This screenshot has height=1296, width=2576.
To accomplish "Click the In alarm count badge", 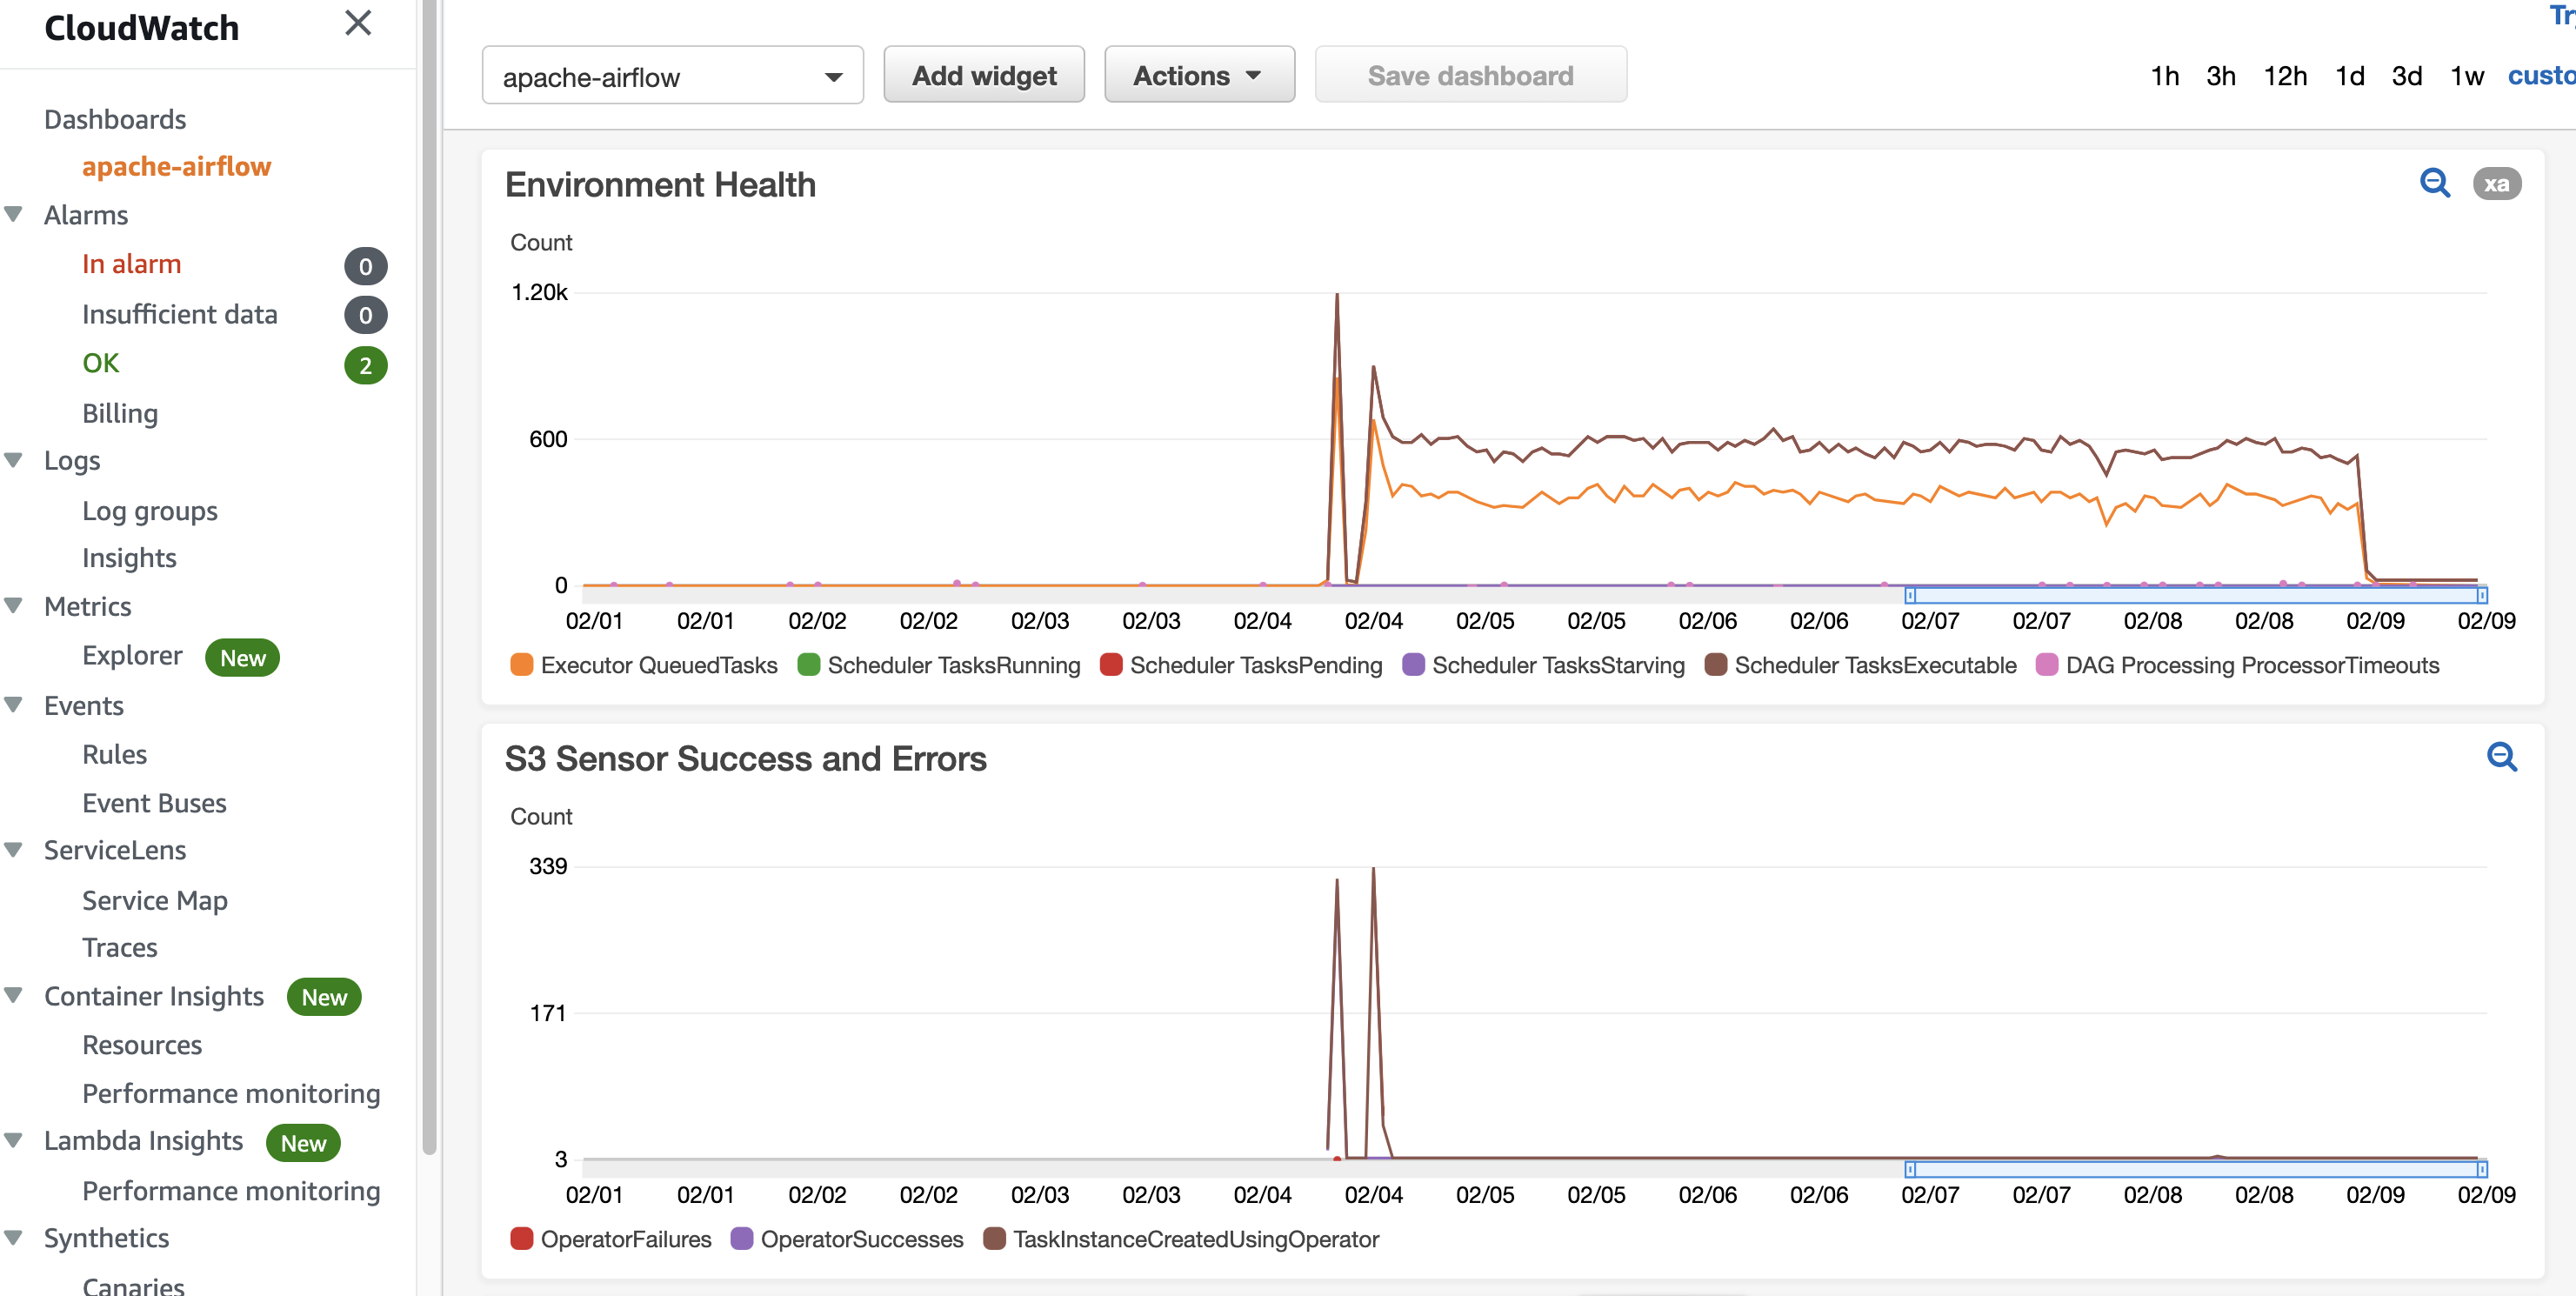I will (x=365, y=266).
